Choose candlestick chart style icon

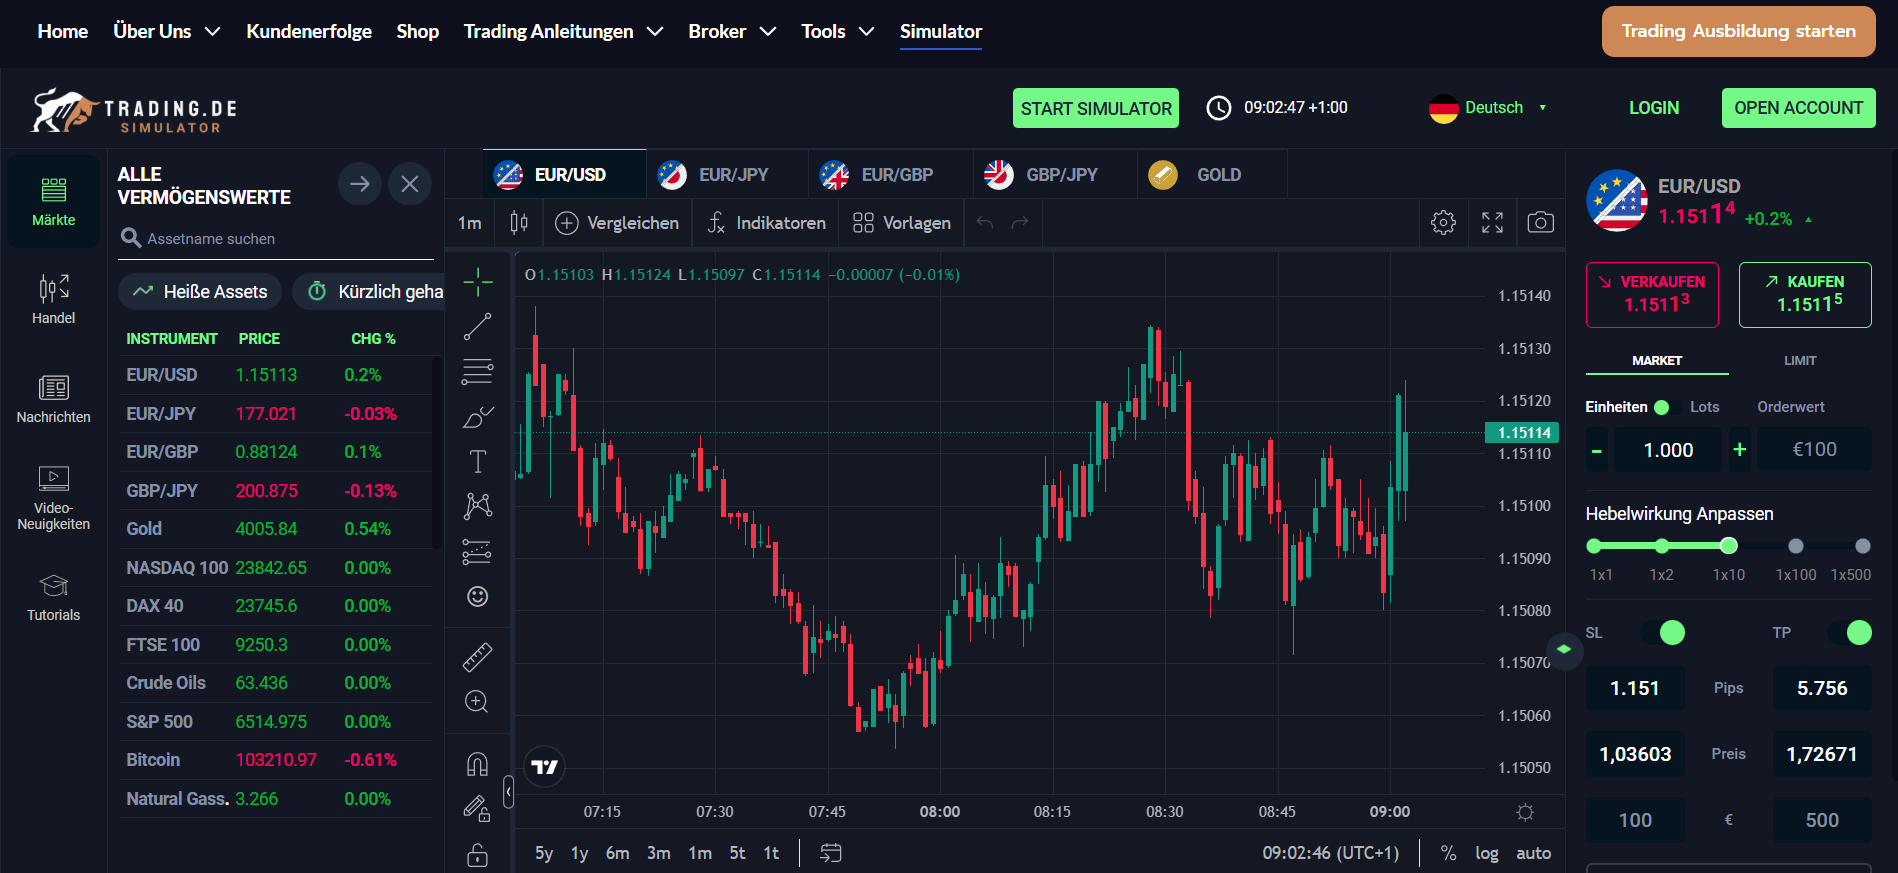[518, 222]
